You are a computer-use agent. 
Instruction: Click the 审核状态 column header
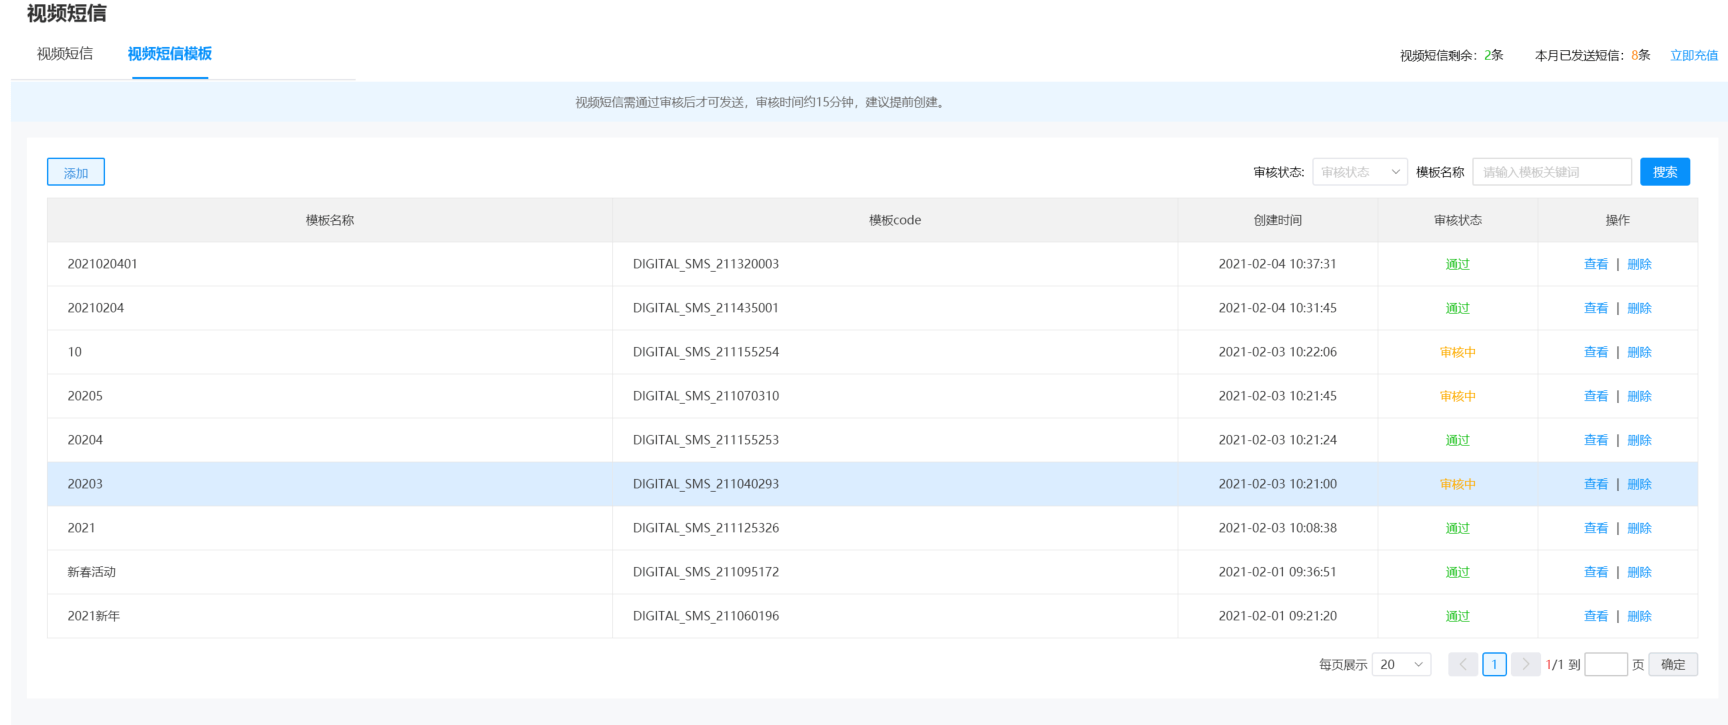click(1458, 220)
